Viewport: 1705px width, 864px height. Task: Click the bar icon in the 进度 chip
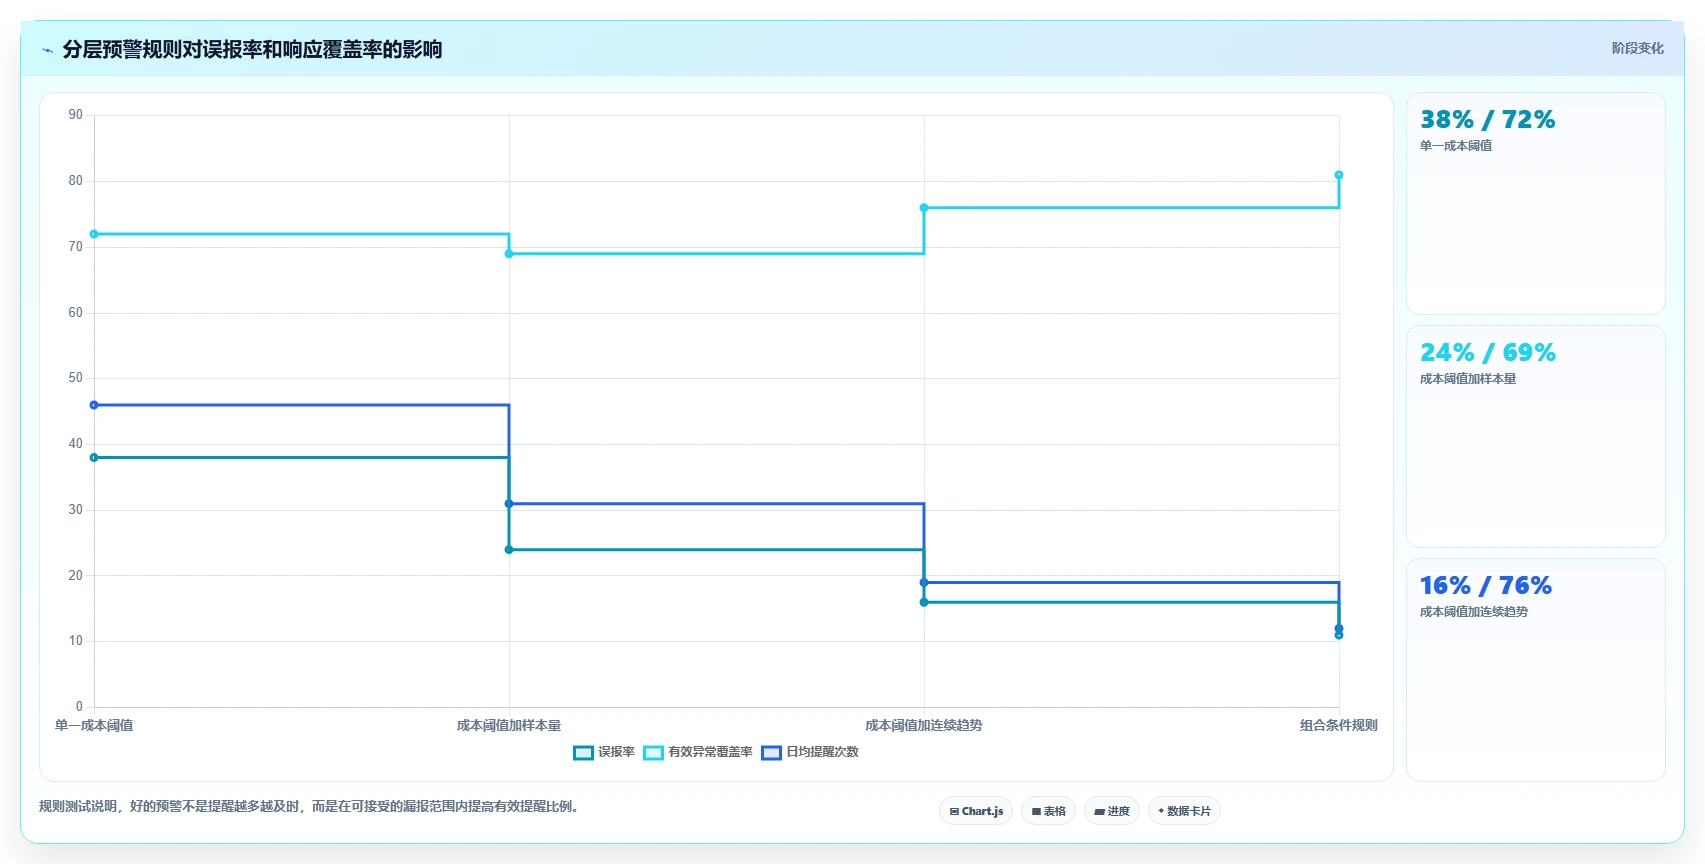1100,811
